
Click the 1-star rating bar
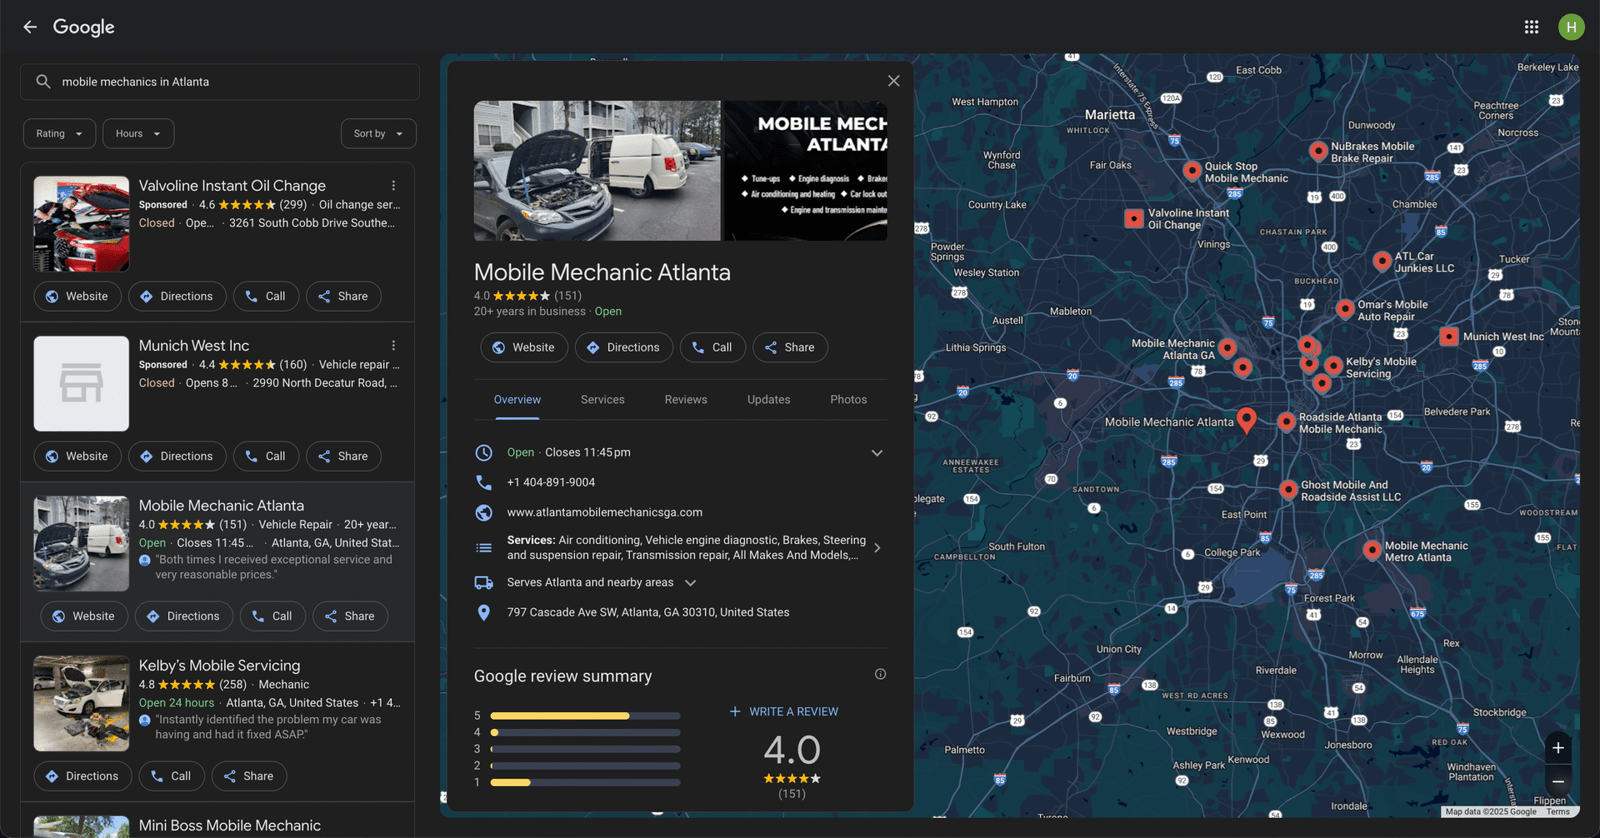585,782
